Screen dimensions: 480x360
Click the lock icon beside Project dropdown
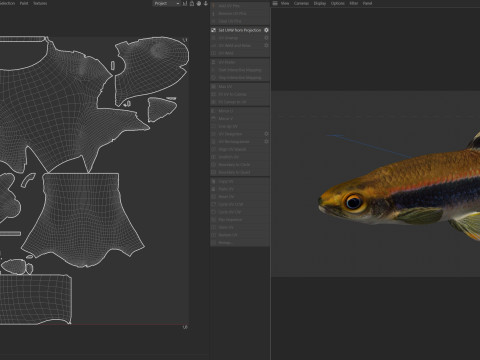[x=192, y=3]
